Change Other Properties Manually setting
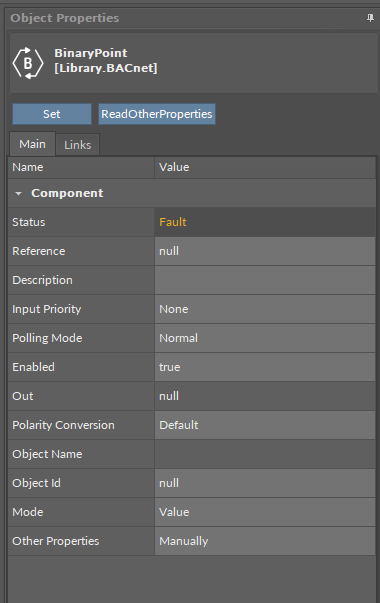The image size is (380, 603). click(x=265, y=541)
